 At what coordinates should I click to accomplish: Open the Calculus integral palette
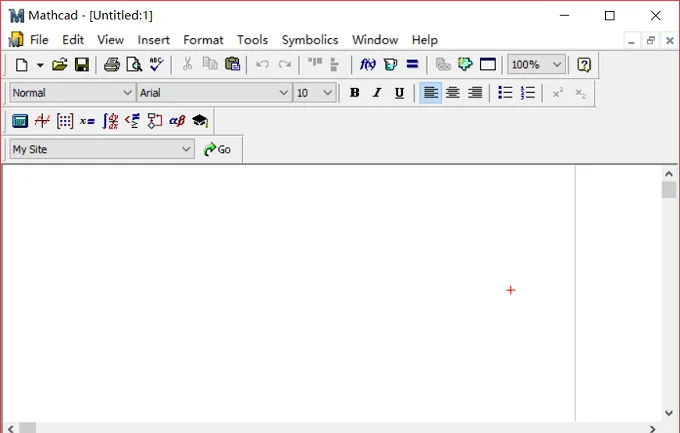pos(110,121)
